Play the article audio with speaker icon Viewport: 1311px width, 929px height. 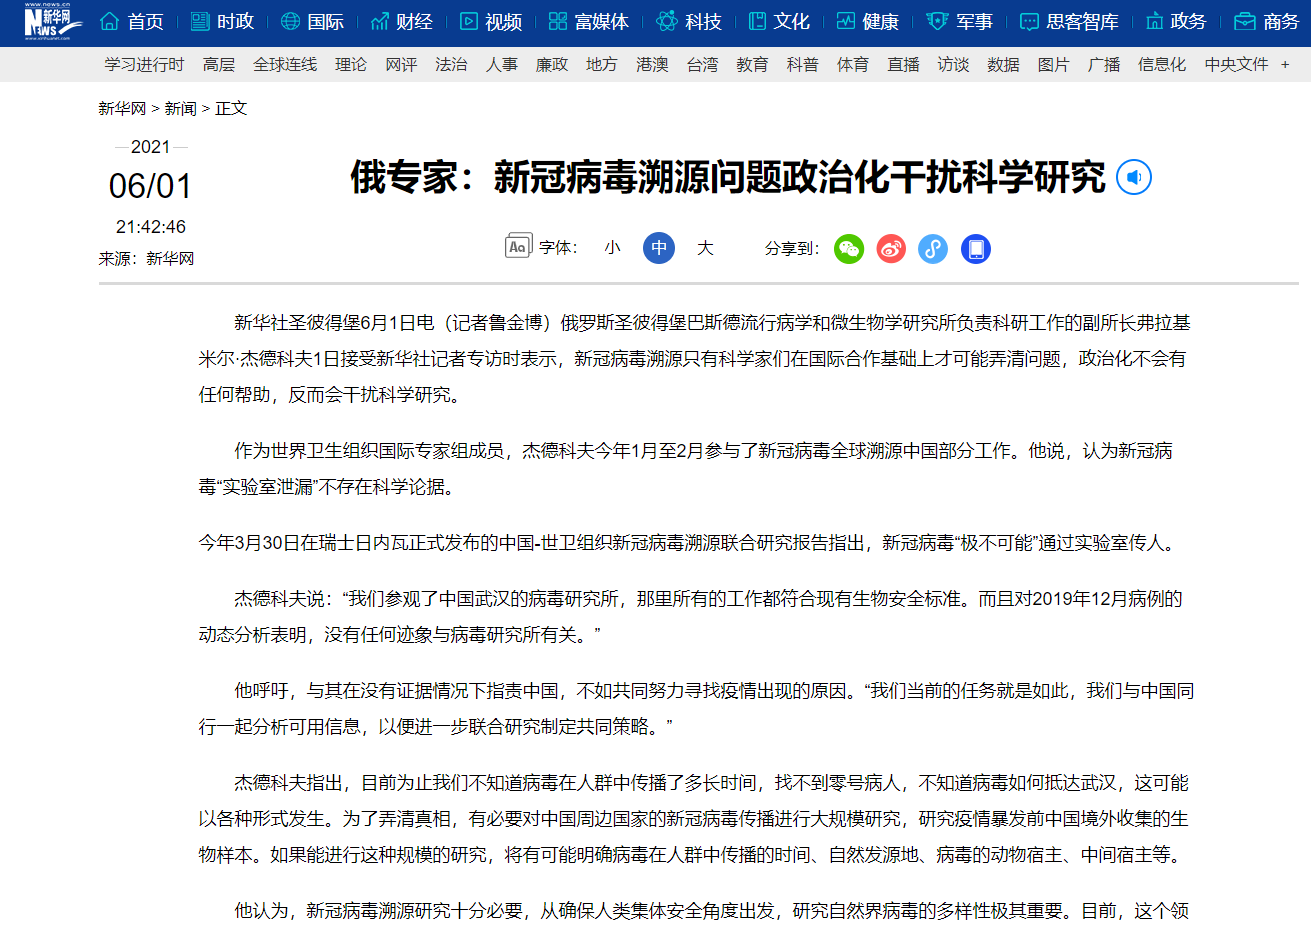click(x=1133, y=178)
